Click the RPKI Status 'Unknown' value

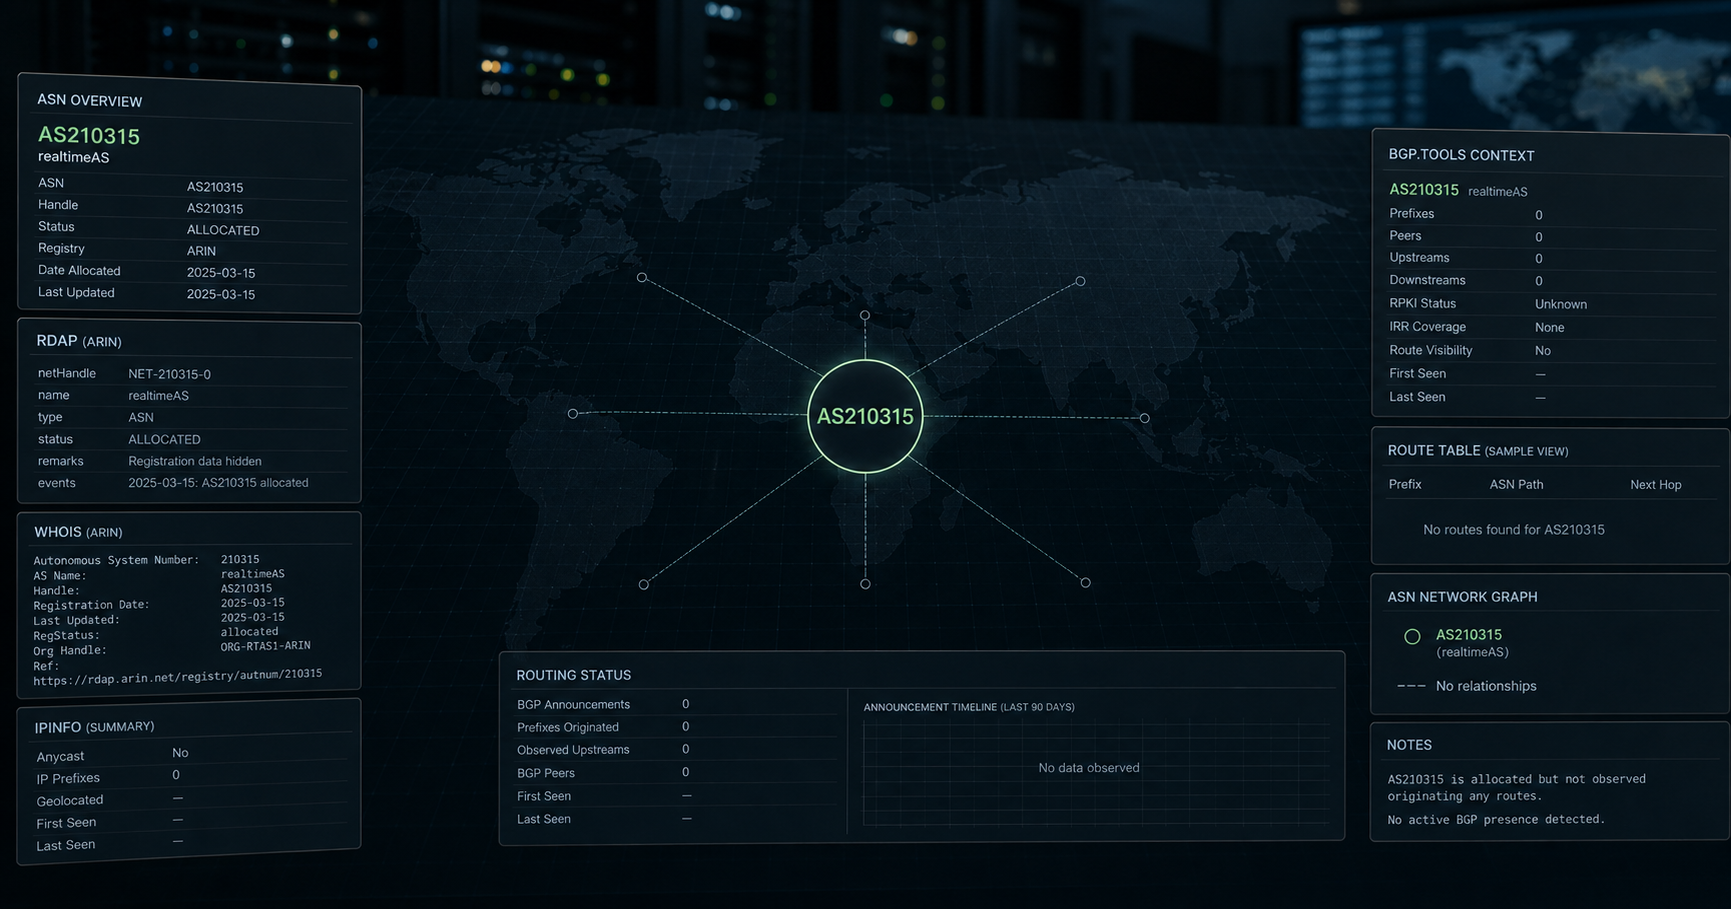(x=1561, y=304)
